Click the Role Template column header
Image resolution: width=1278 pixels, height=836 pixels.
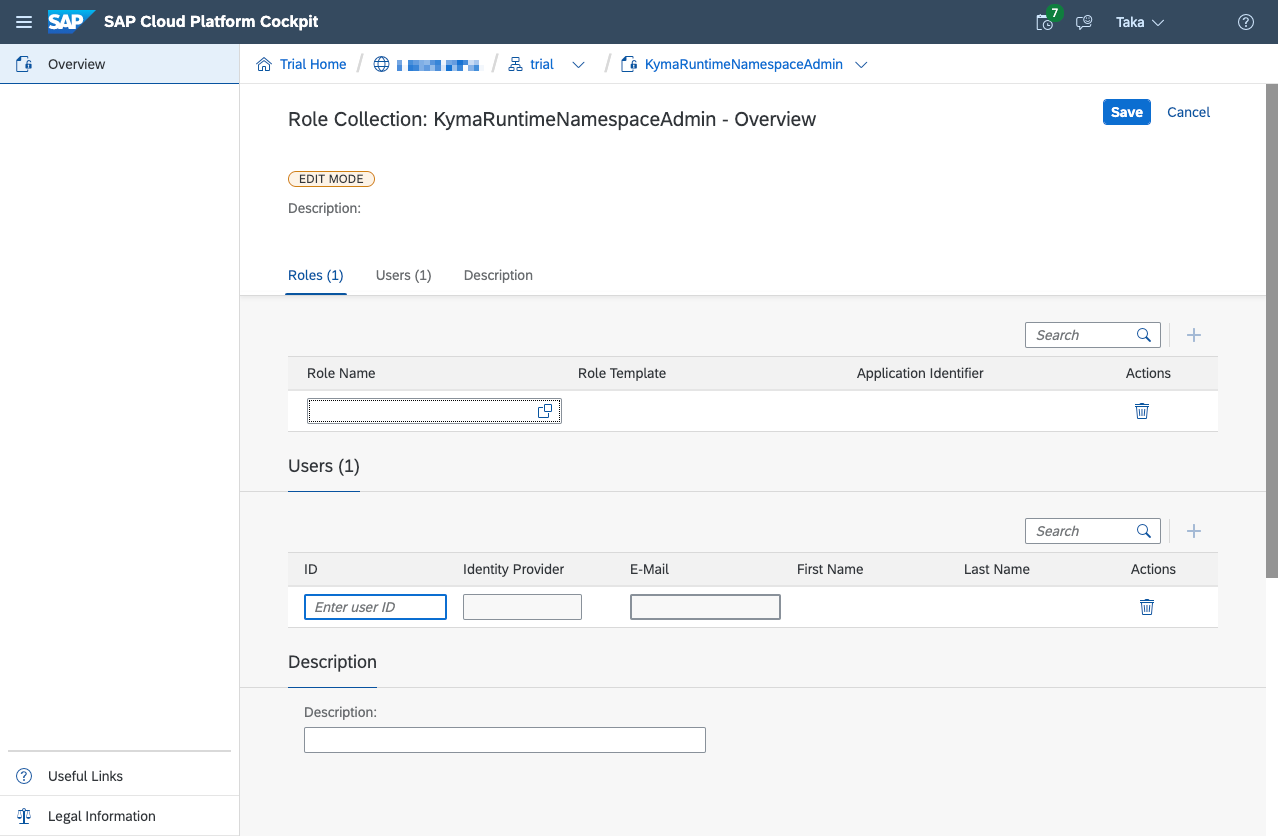pyautogui.click(x=622, y=373)
